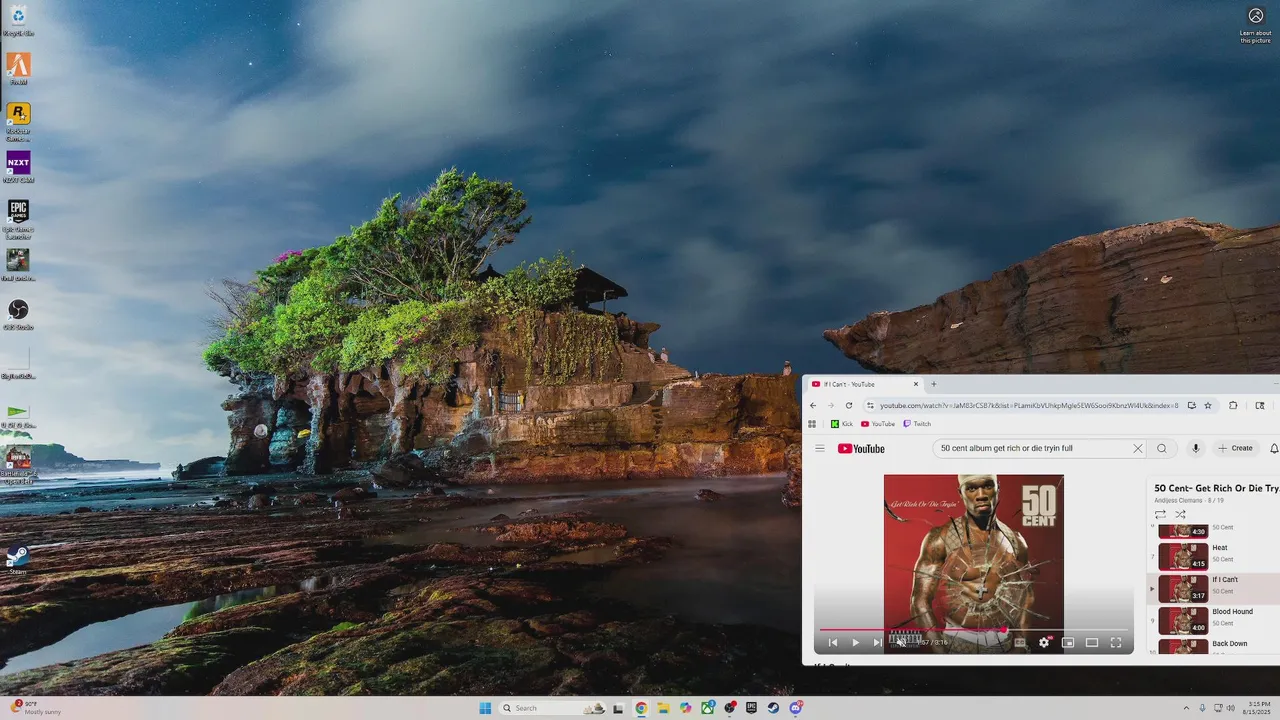Image resolution: width=1280 pixels, height=720 pixels.
Task: Click the Windows Start button
Action: 485,708
